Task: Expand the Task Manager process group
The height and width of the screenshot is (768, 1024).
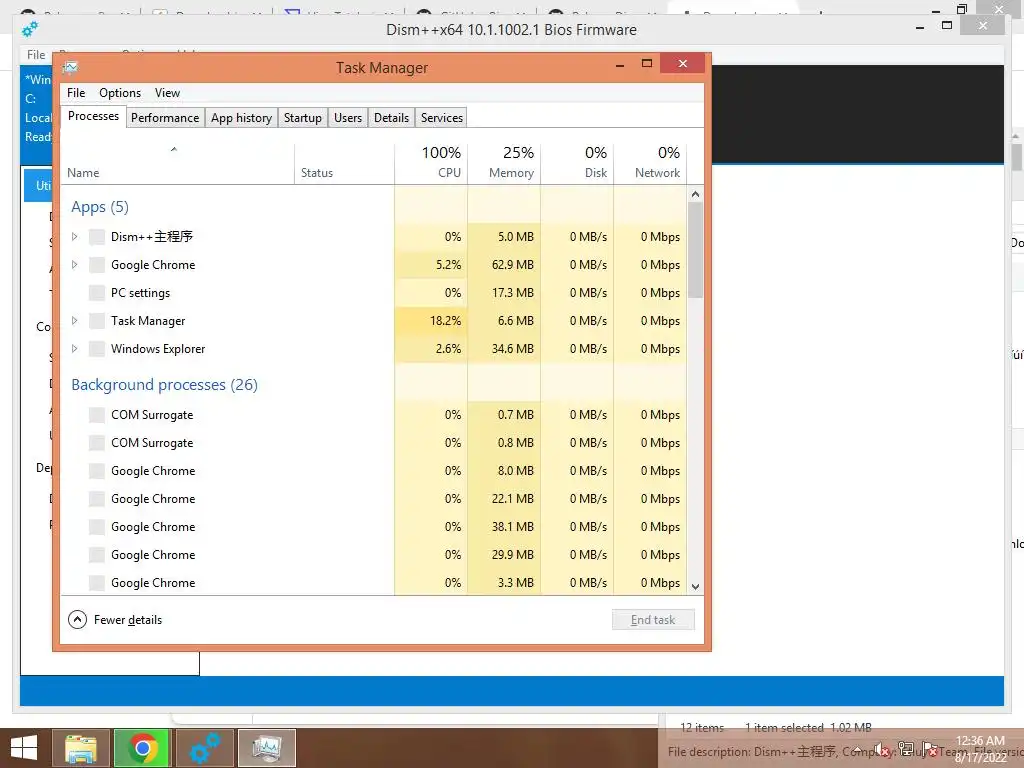Action: (74, 321)
